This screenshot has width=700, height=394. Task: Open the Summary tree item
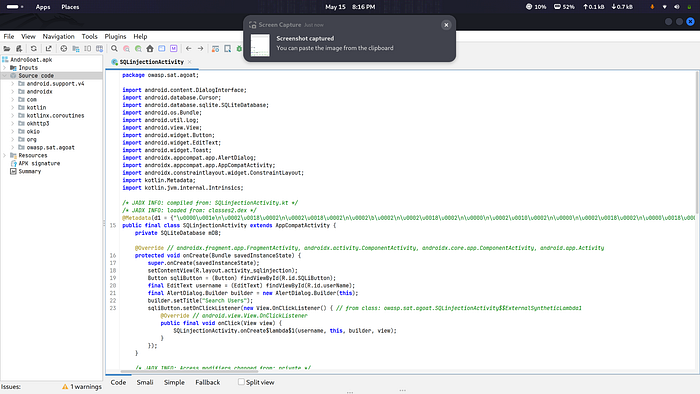[25, 172]
